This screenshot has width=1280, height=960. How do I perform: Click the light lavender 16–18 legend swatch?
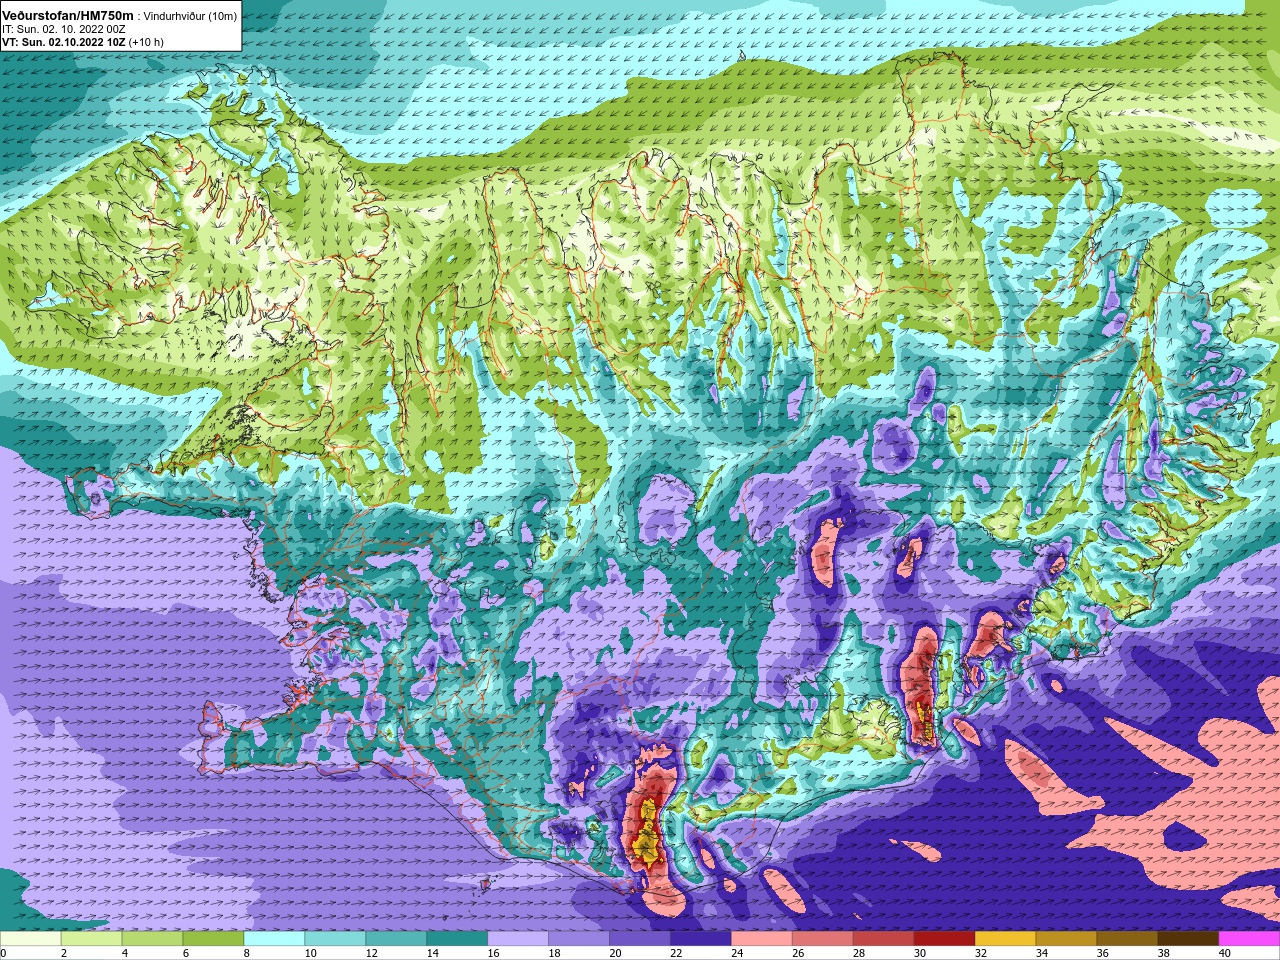click(519, 939)
